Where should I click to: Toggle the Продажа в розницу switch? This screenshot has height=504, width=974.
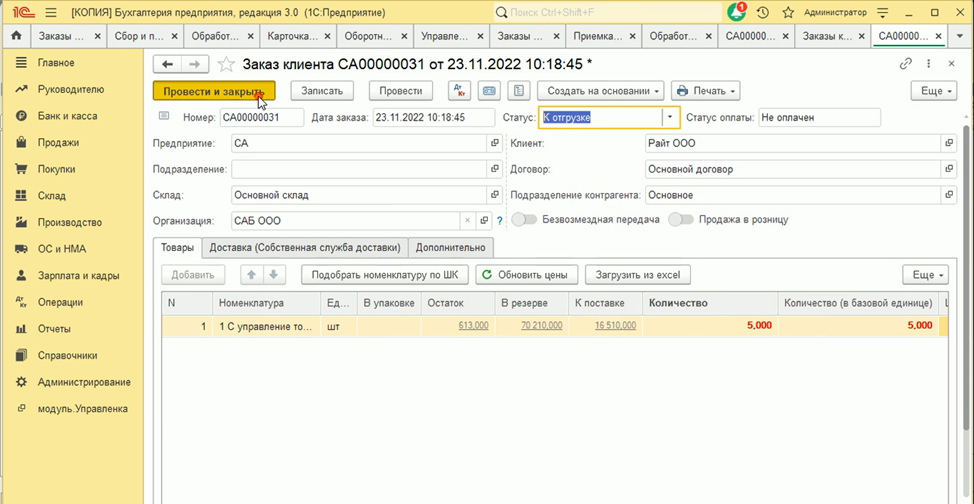pos(680,220)
